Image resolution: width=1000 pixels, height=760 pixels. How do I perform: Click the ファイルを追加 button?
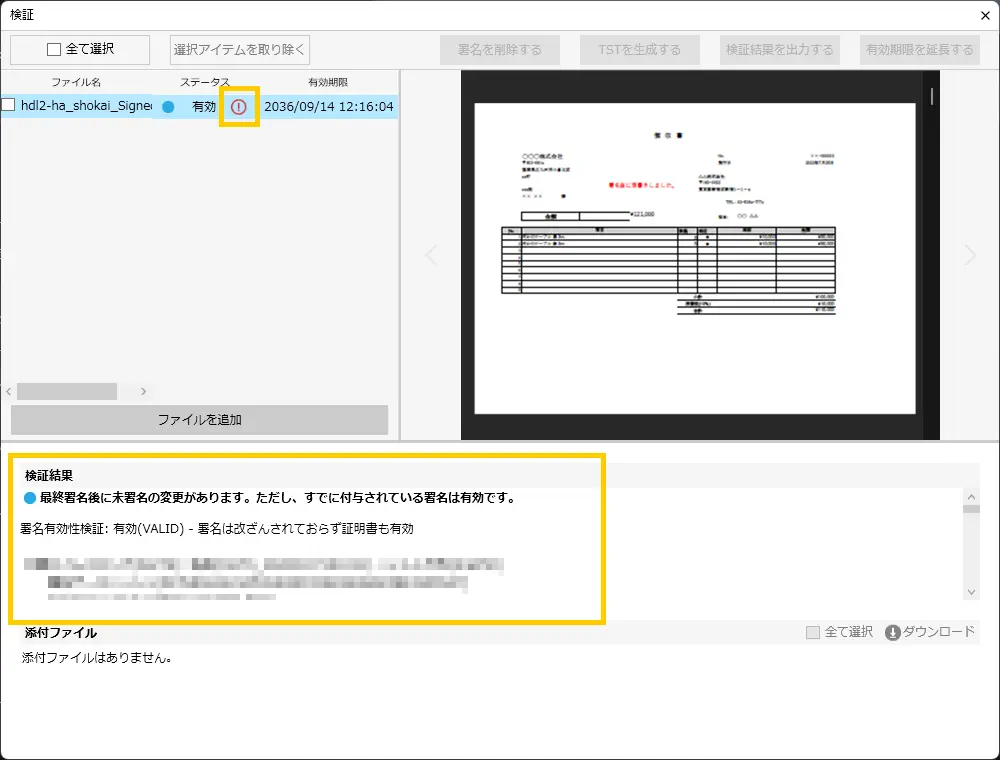click(x=199, y=420)
